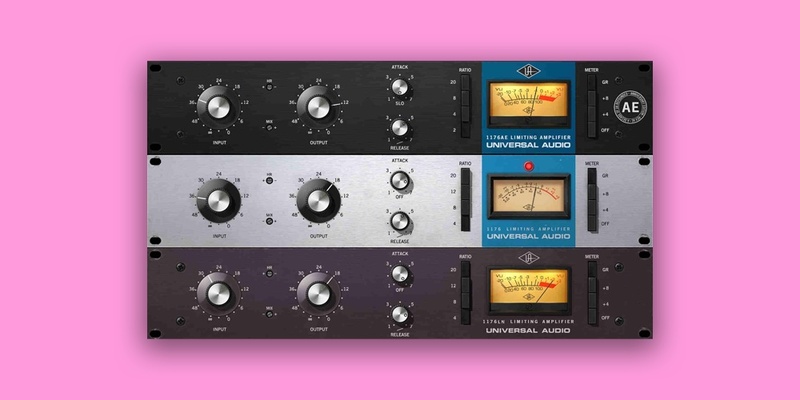Set silver 1176 meter to +8
This screenshot has height=400, width=800.
tap(592, 192)
